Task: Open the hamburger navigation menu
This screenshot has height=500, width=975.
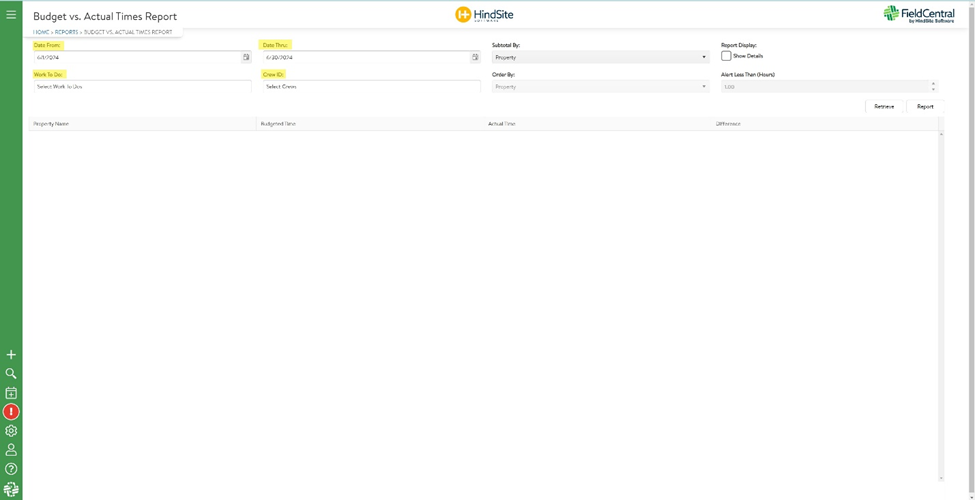Action: coord(11,14)
